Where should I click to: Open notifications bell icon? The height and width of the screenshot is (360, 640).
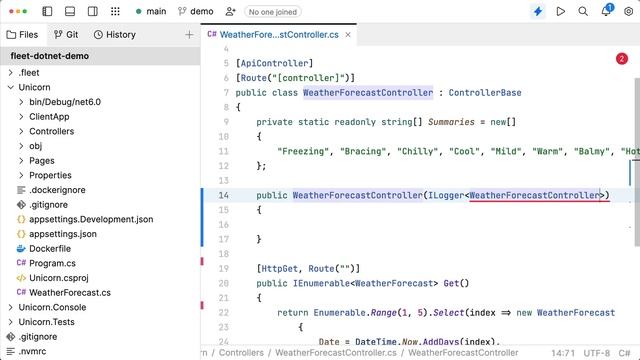point(606,11)
